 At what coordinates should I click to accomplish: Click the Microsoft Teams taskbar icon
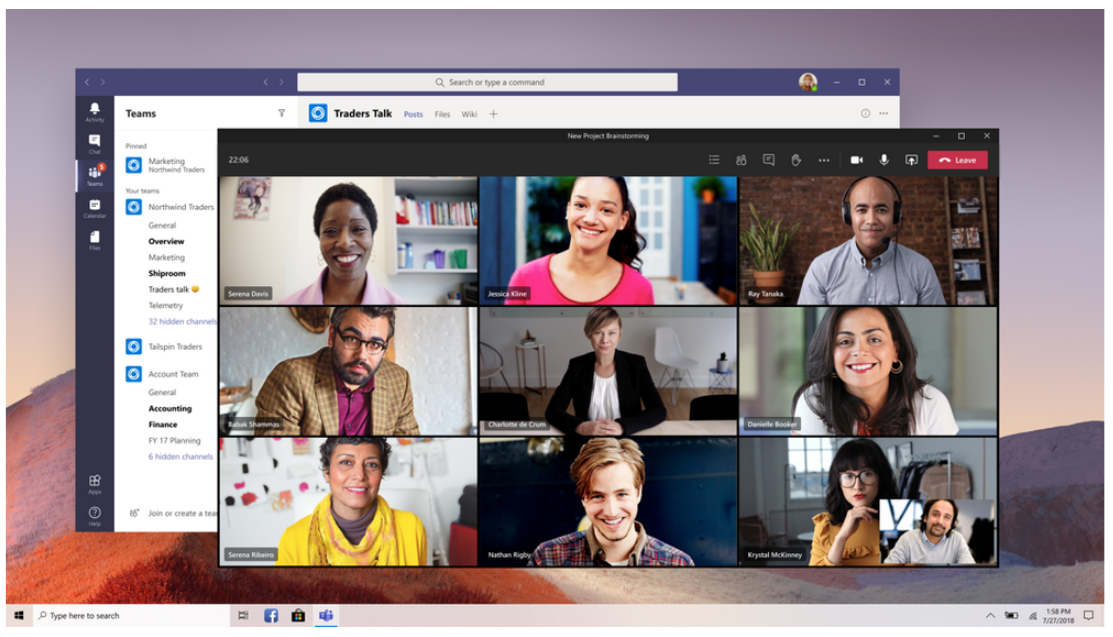pos(326,615)
